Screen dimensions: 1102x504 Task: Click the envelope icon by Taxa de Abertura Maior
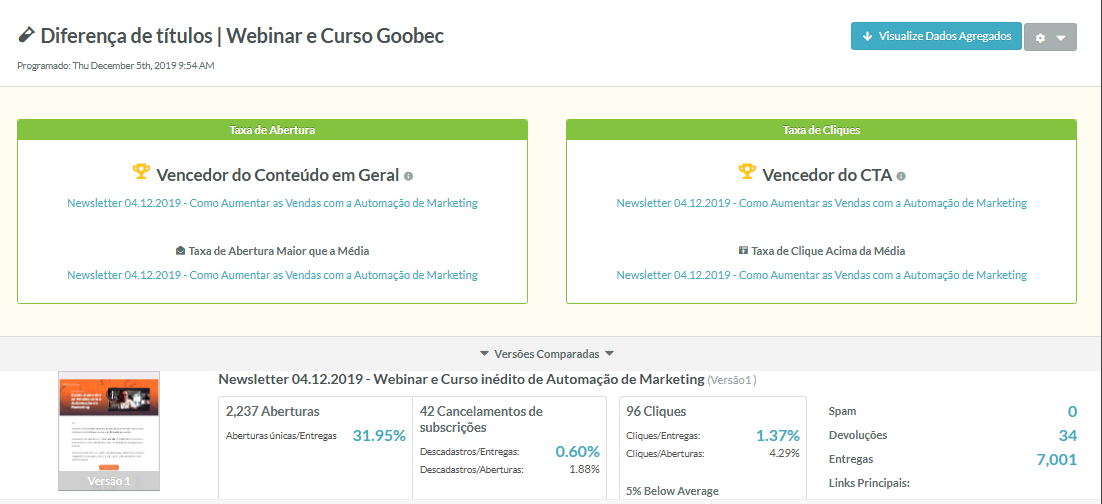coord(180,250)
